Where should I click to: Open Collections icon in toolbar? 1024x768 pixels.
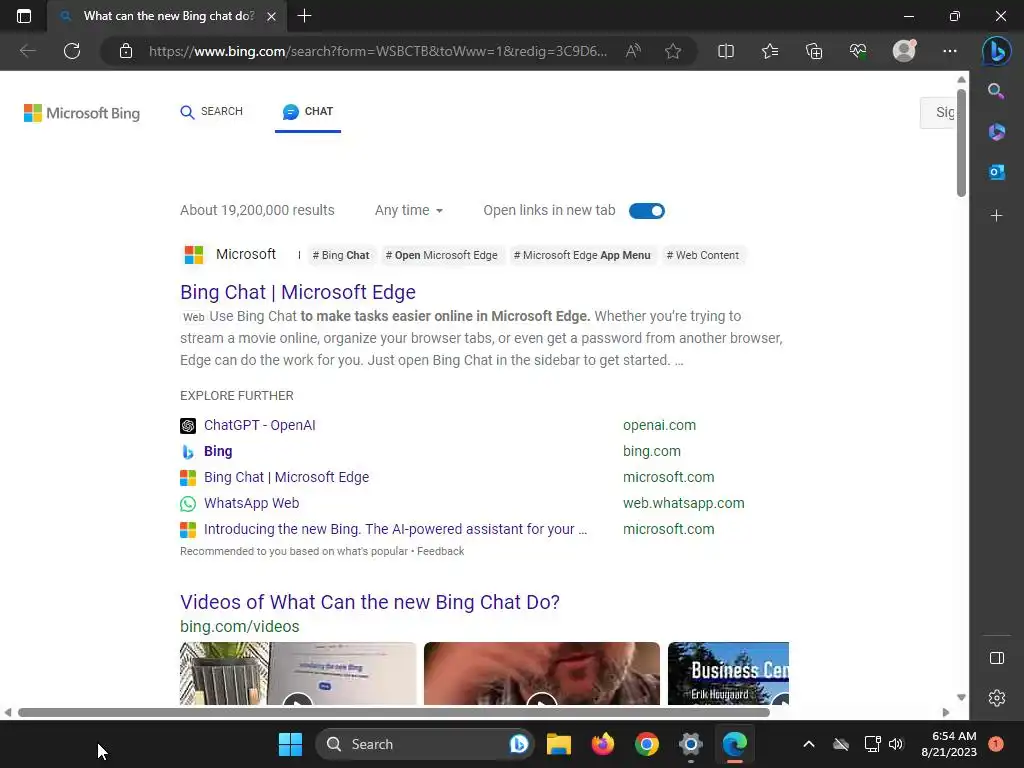click(814, 51)
